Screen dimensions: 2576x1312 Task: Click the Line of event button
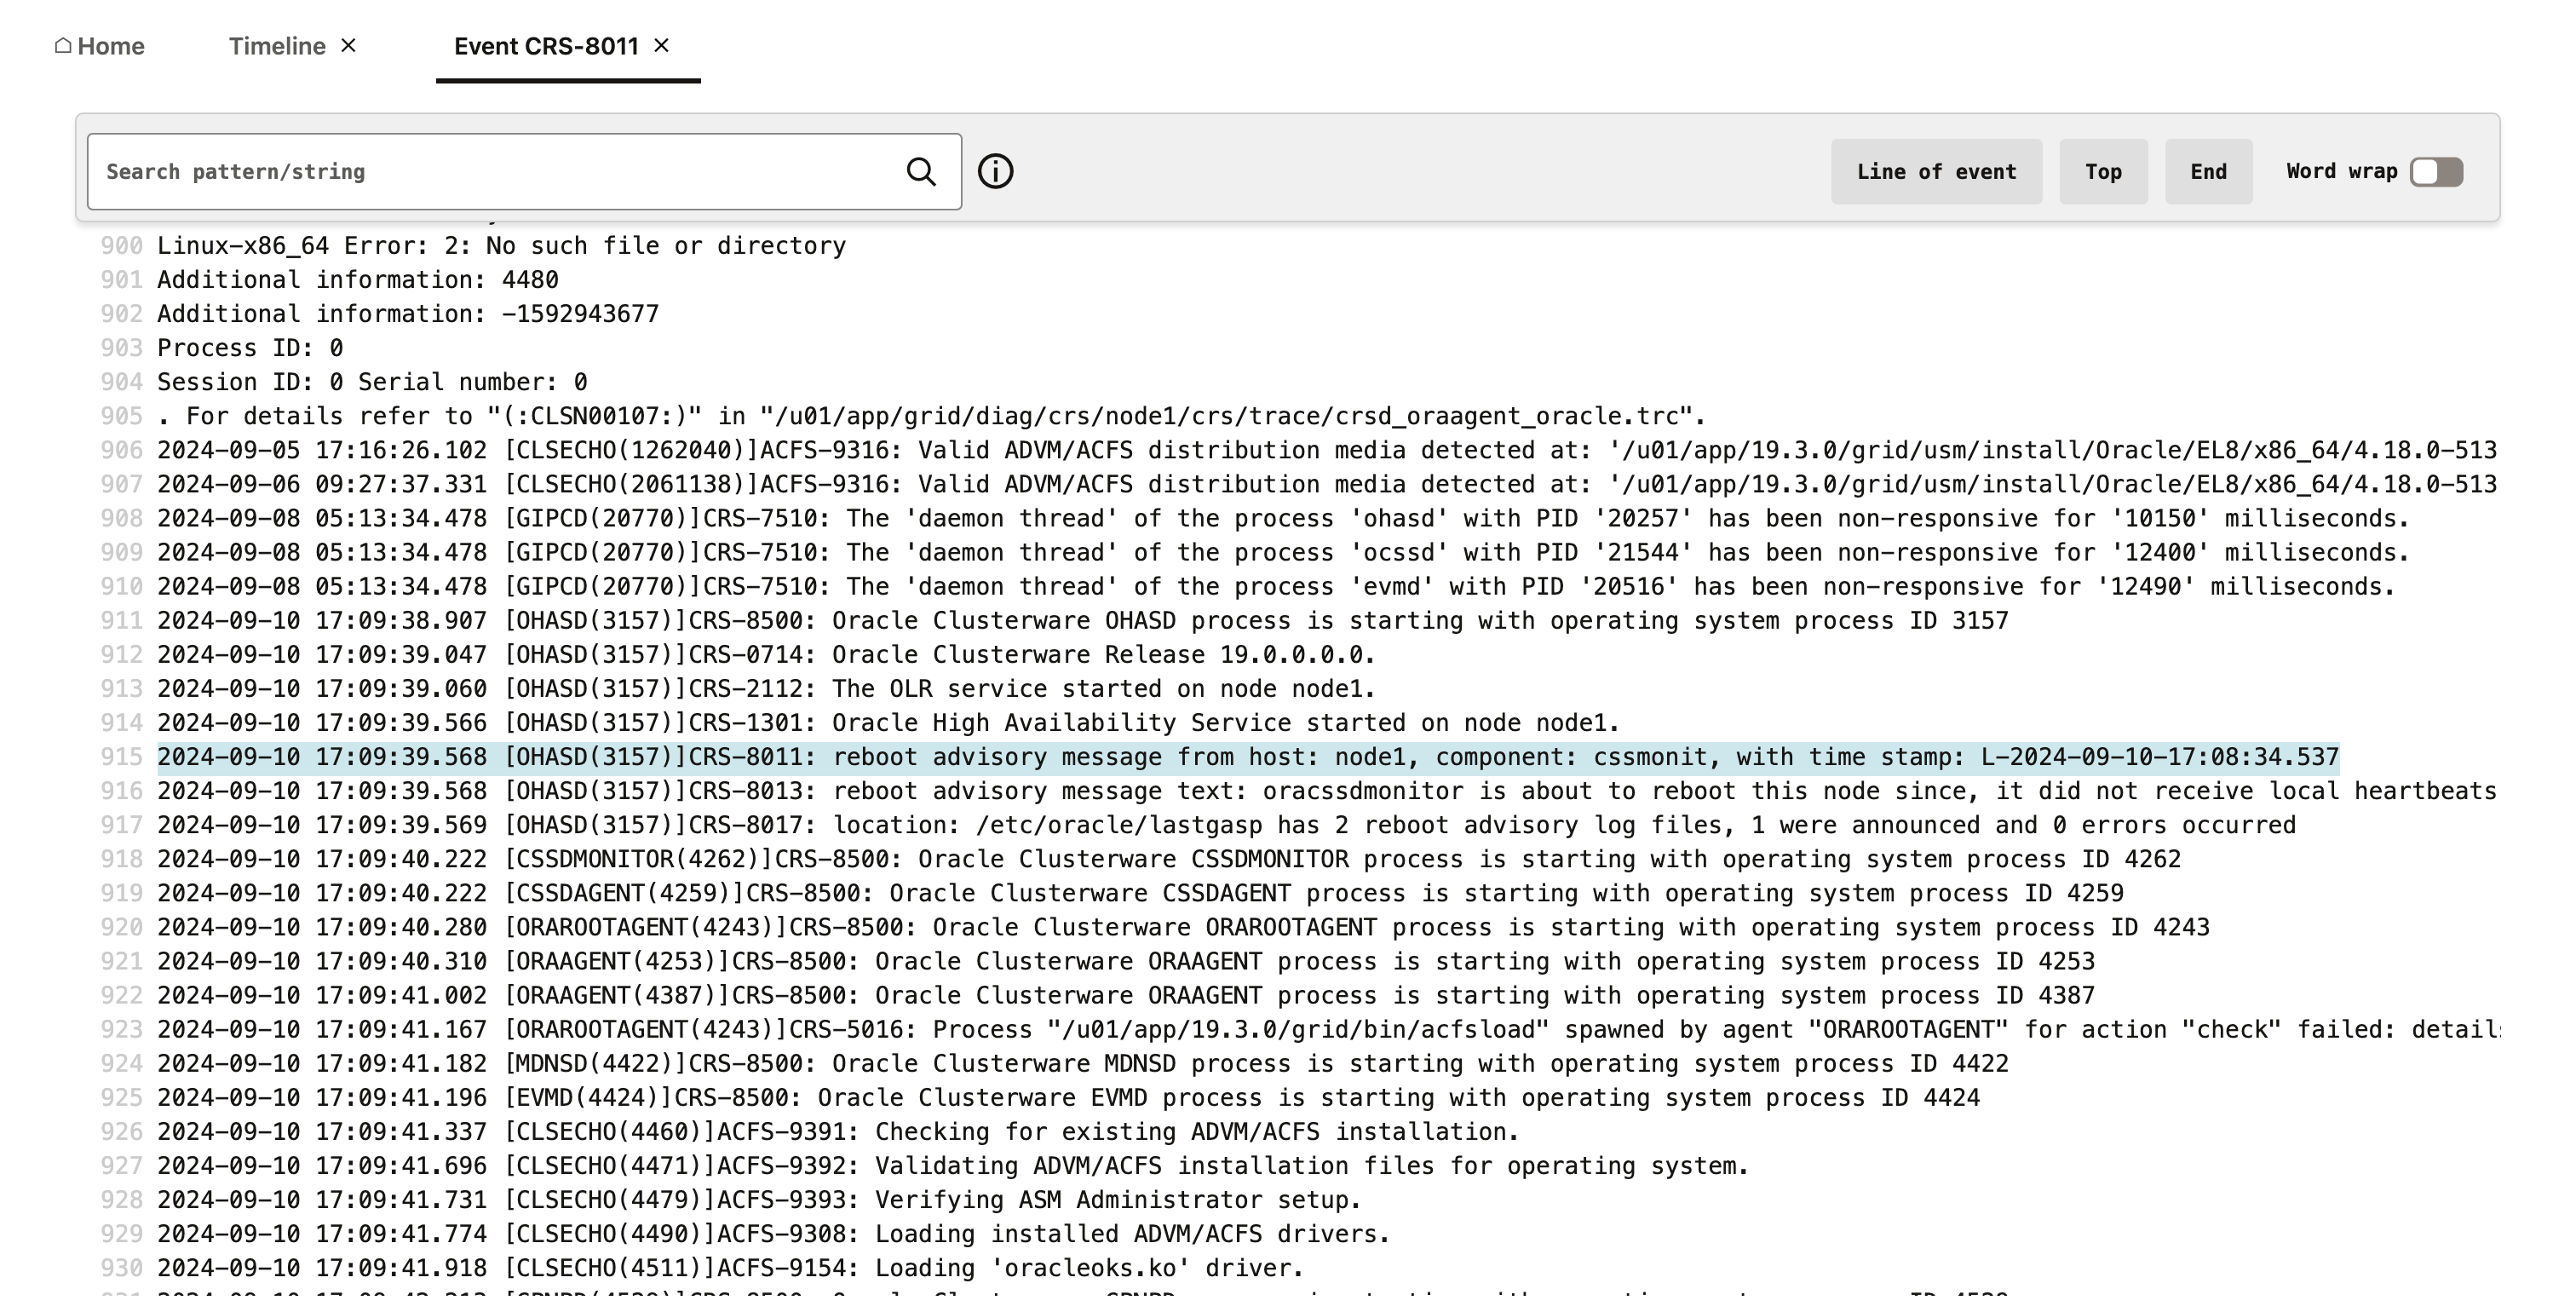tap(1936, 171)
